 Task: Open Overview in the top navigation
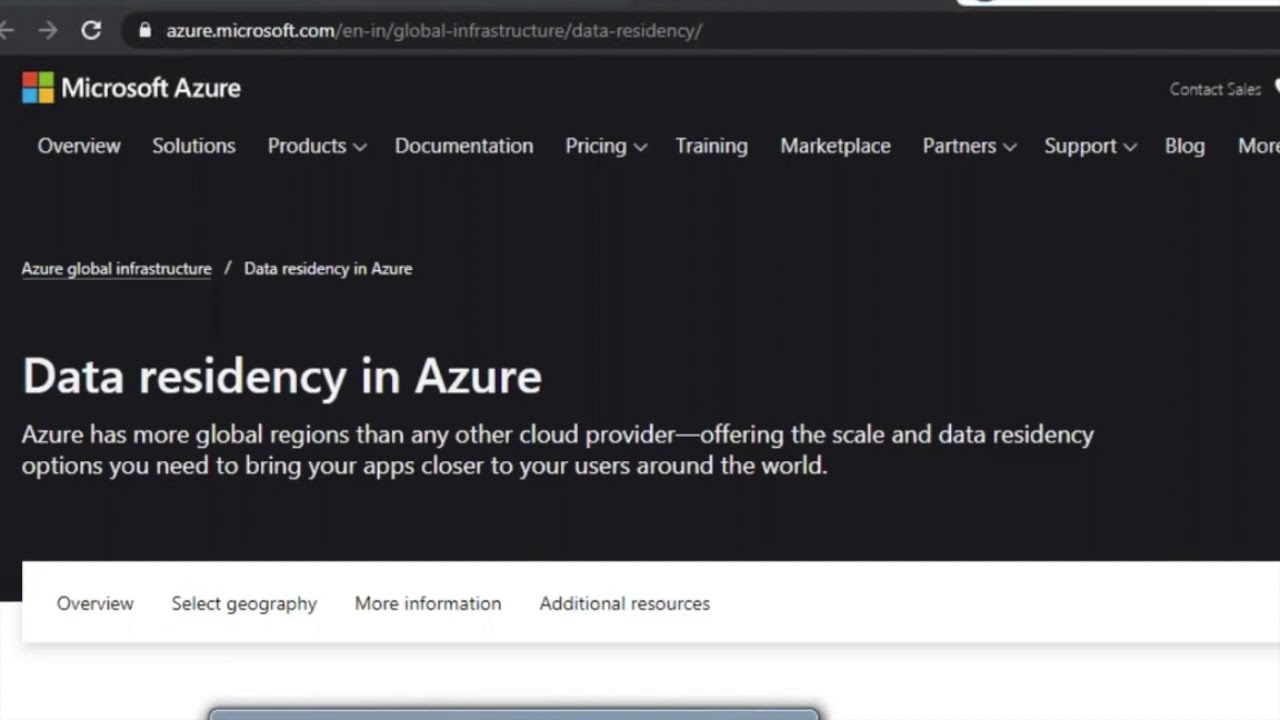79,146
